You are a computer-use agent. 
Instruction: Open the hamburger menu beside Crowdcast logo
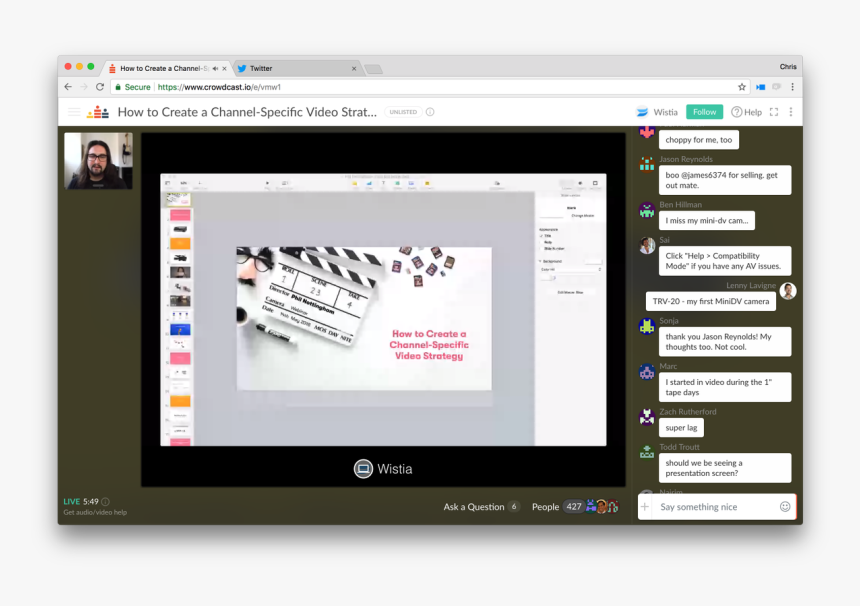[x=74, y=112]
